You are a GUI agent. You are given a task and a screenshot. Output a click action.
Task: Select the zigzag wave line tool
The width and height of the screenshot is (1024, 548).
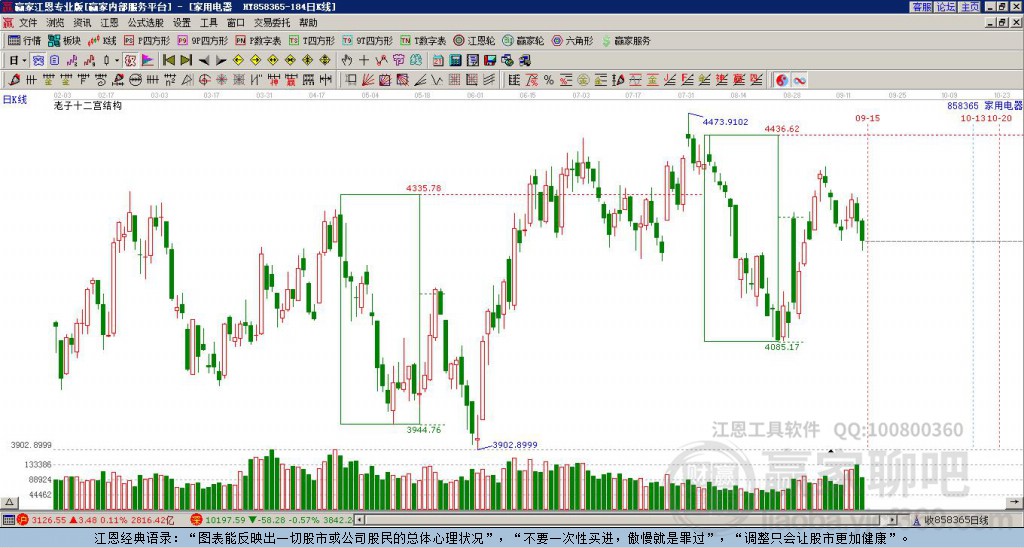click(x=436, y=80)
